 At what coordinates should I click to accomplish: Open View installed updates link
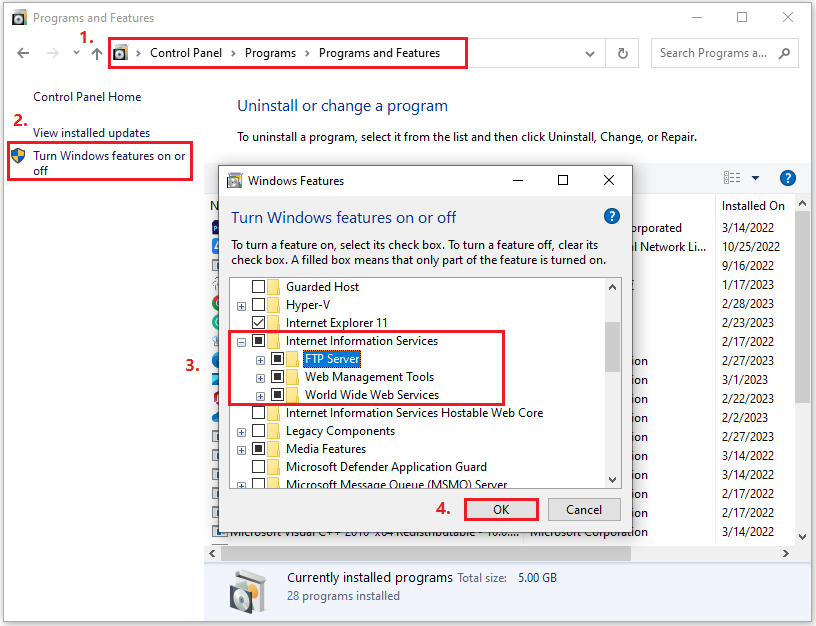coord(92,133)
